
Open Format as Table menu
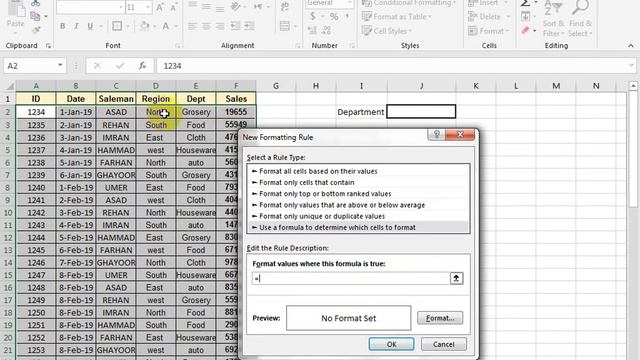pos(397,17)
